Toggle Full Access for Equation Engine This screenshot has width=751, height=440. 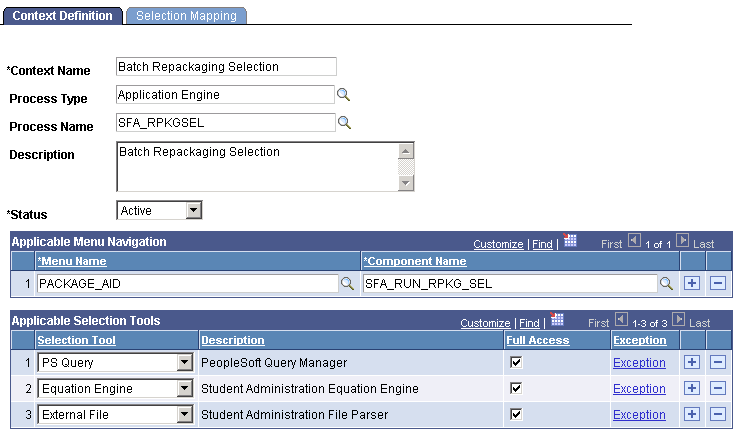(515, 388)
